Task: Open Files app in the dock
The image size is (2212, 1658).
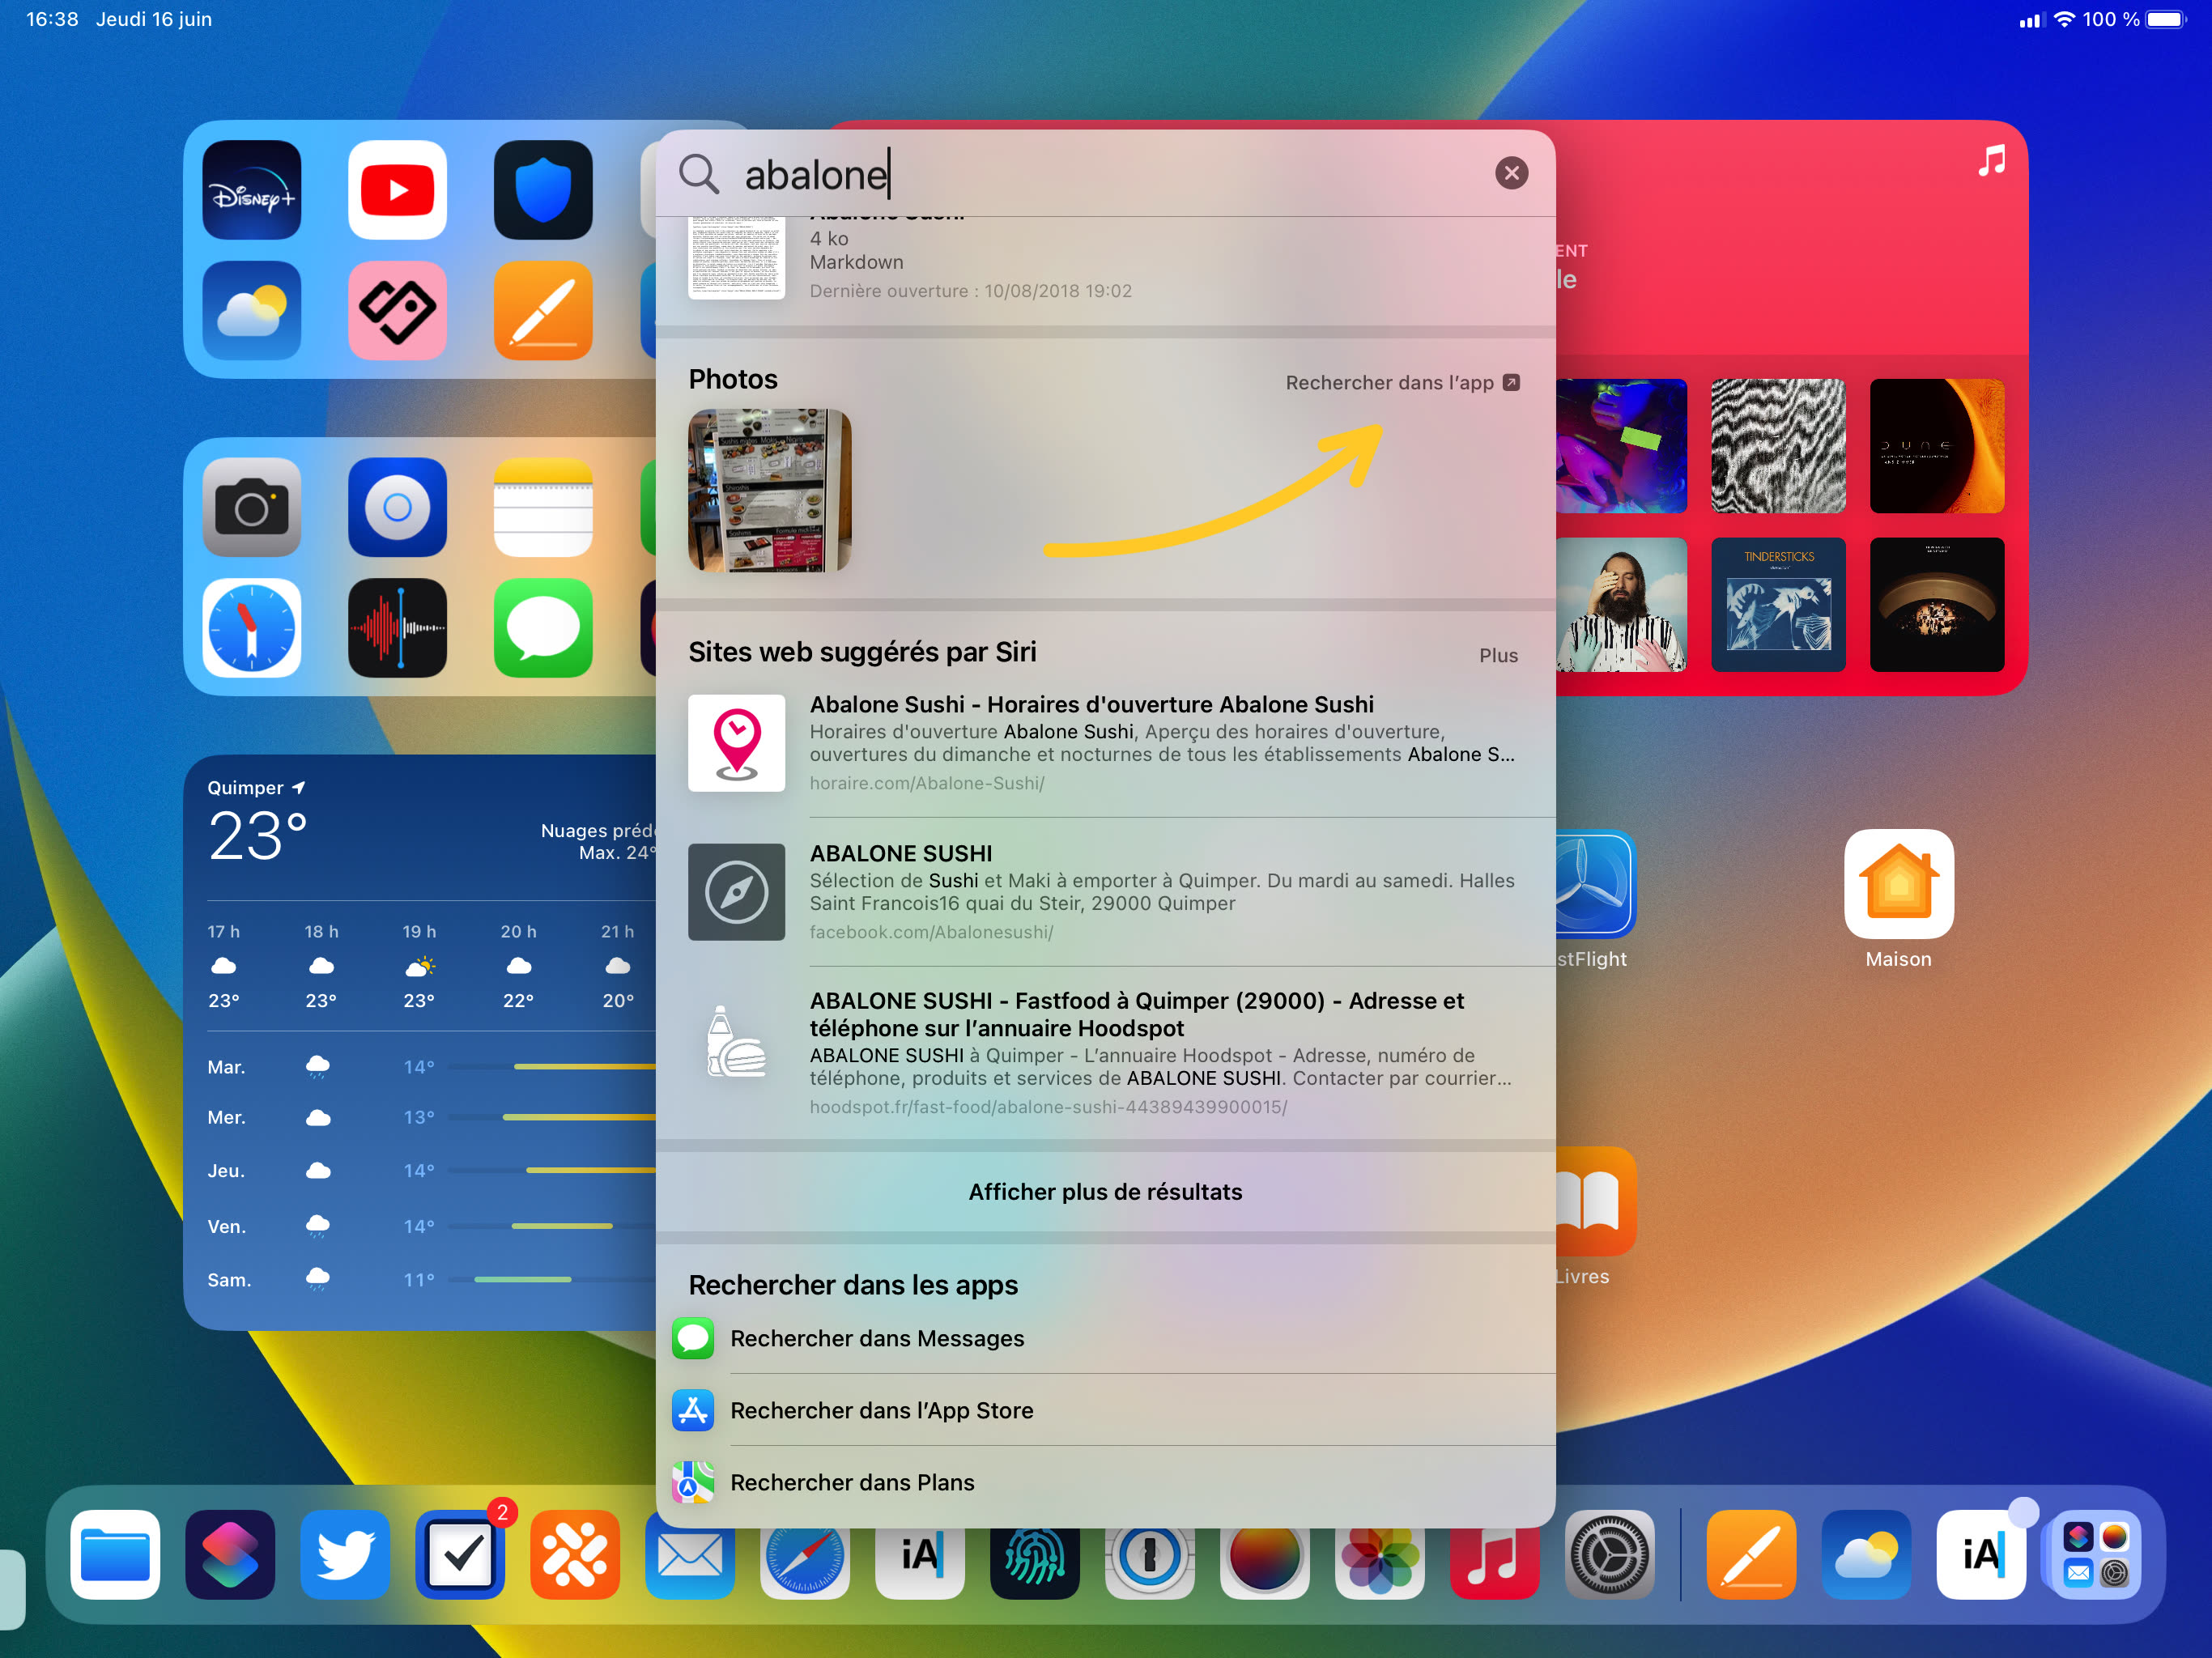Action: (115, 1554)
